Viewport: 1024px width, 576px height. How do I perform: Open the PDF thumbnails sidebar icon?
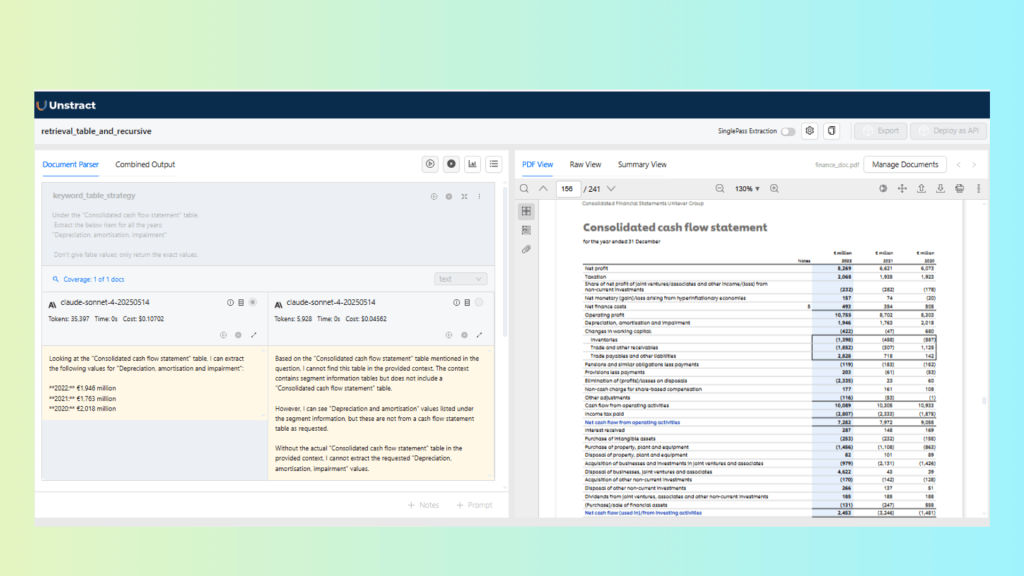pyautogui.click(x=526, y=211)
